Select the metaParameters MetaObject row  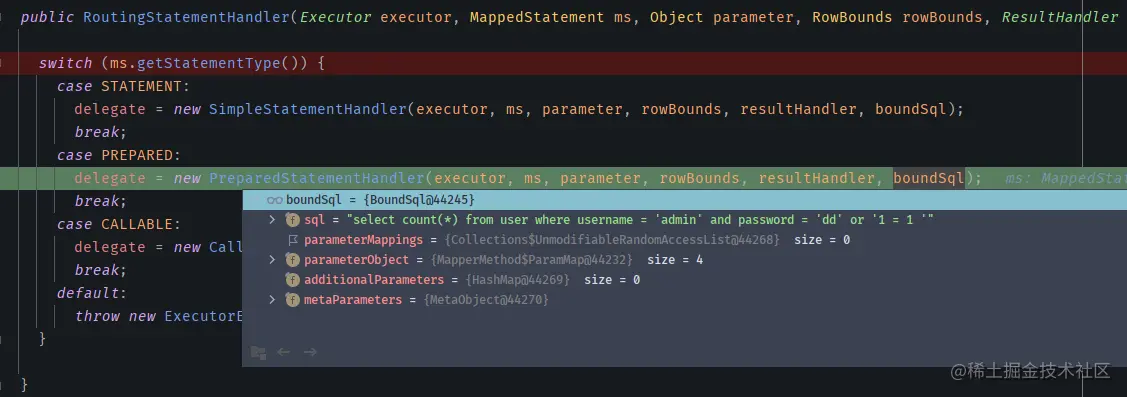coord(684,300)
